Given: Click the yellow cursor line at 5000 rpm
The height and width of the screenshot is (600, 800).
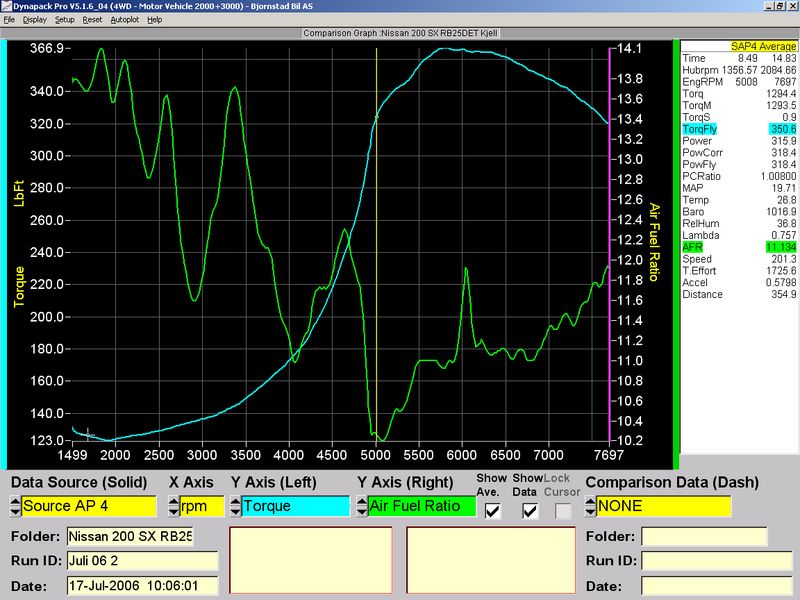Looking at the screenshot, I should (377, 244).
